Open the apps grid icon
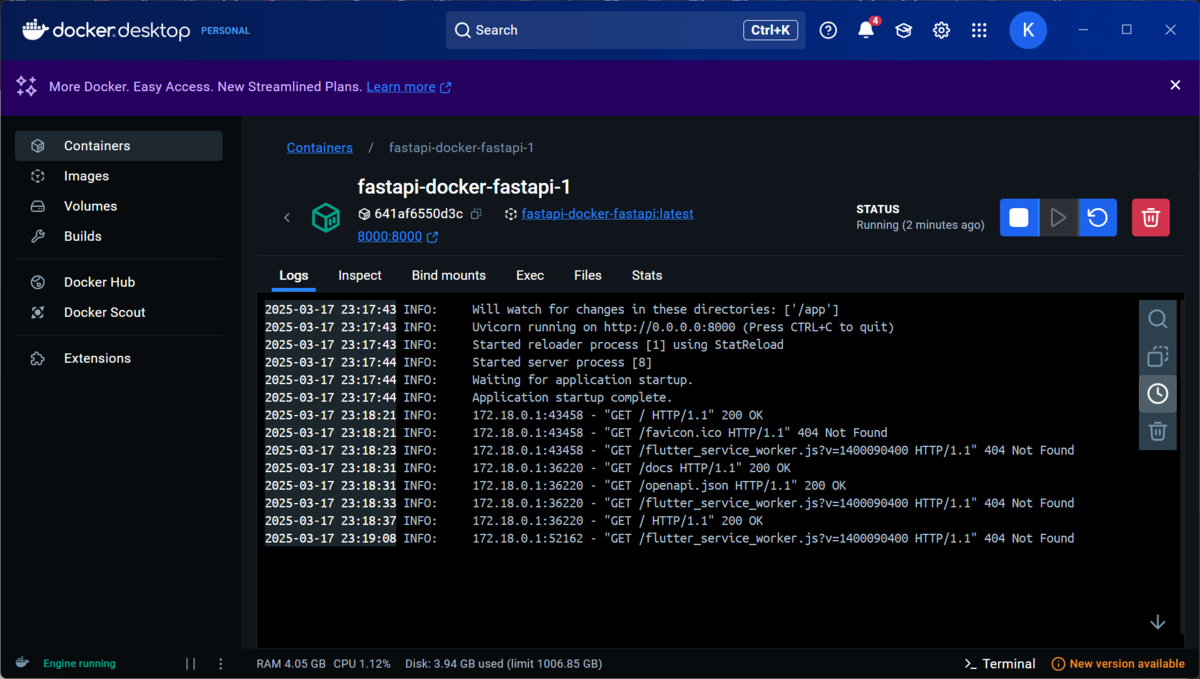 pyautogui.click(x=979, y=30)
